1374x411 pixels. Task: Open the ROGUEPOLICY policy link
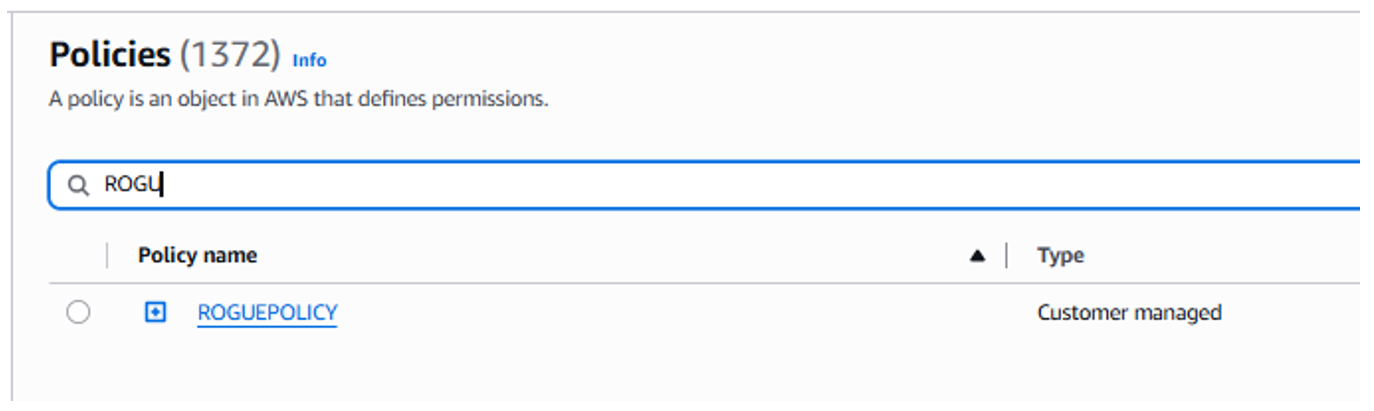267,313
